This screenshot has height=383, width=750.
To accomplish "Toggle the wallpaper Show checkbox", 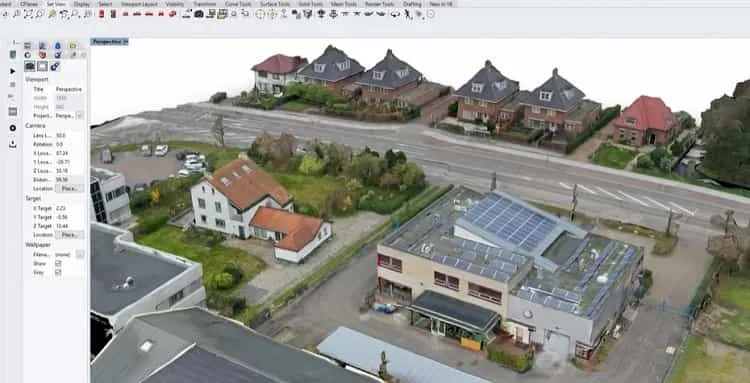I will pos(58,263).
